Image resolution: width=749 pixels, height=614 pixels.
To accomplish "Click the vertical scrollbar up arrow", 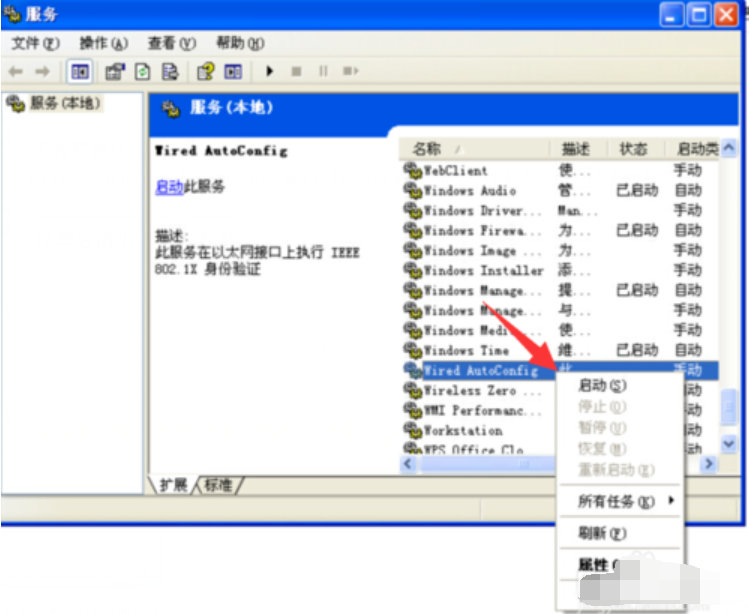I will [x=729, y=149].
